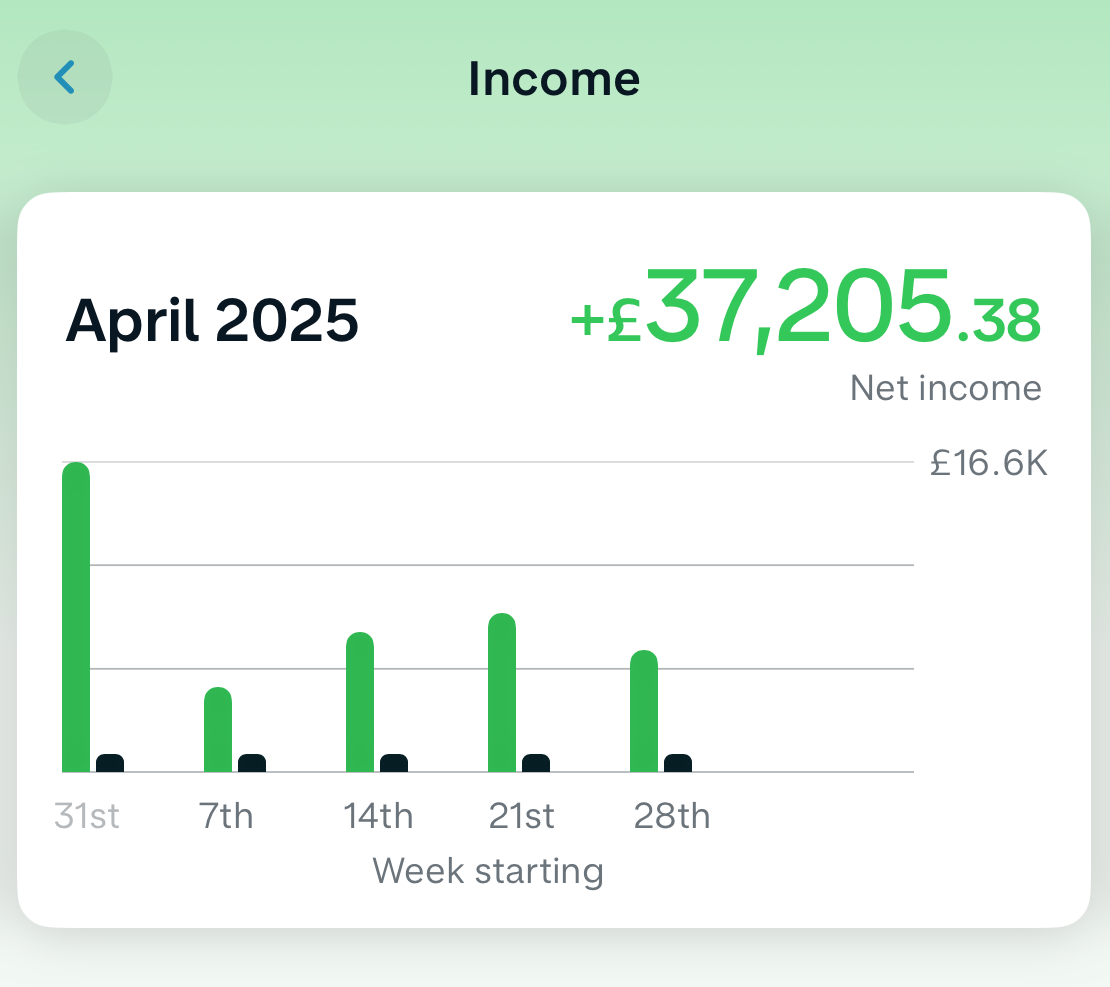Tap the dark bar for week 7th
Viewport: 1110px width, 987px height.
click(252, 763)
